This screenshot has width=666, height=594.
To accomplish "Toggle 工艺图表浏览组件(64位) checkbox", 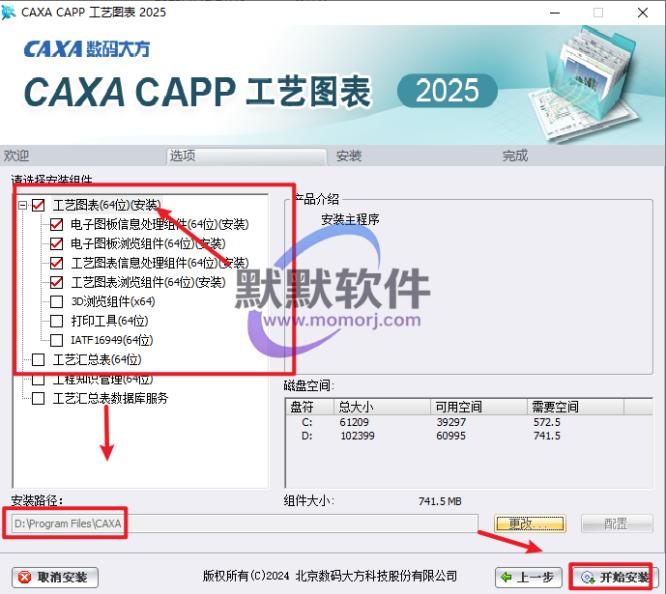I will pos(57,282).
